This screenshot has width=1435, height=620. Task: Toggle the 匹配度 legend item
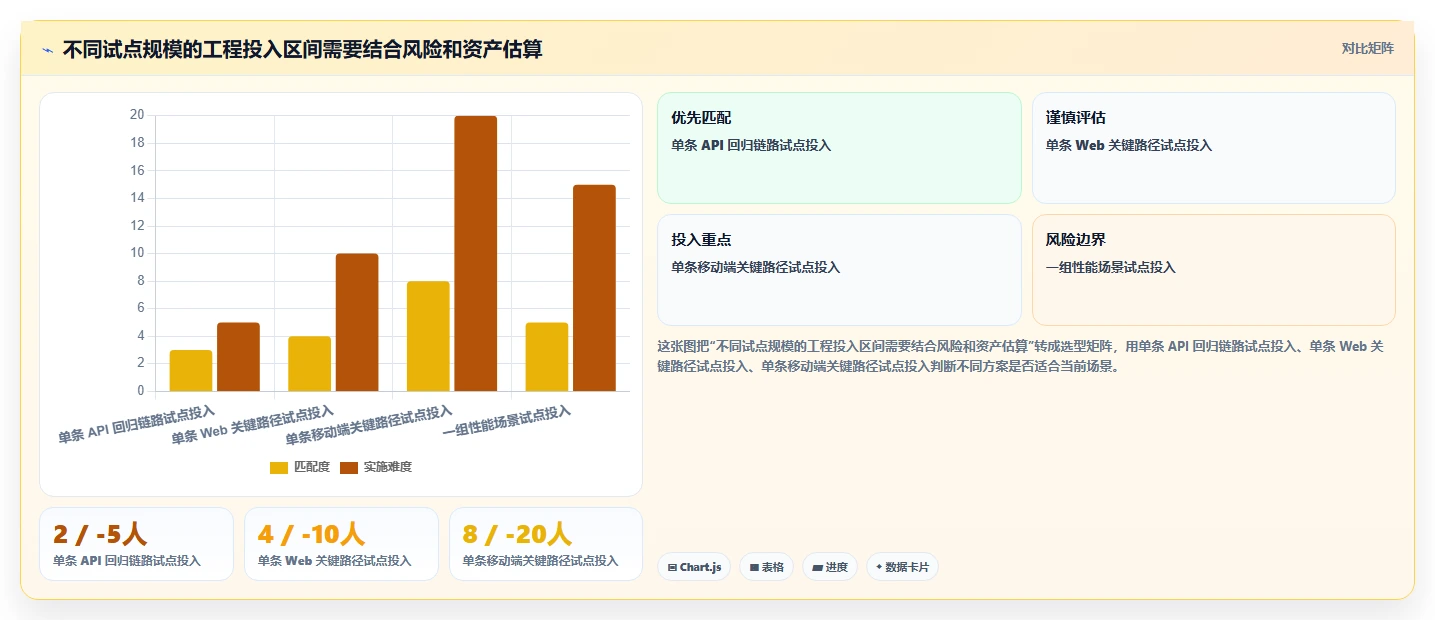tap(300, 467)
